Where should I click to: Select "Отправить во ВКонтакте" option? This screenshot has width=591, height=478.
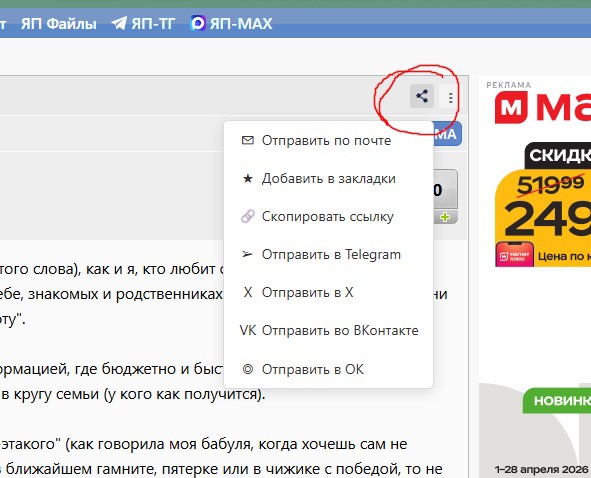pyautogui.click(x=329, y=331)
